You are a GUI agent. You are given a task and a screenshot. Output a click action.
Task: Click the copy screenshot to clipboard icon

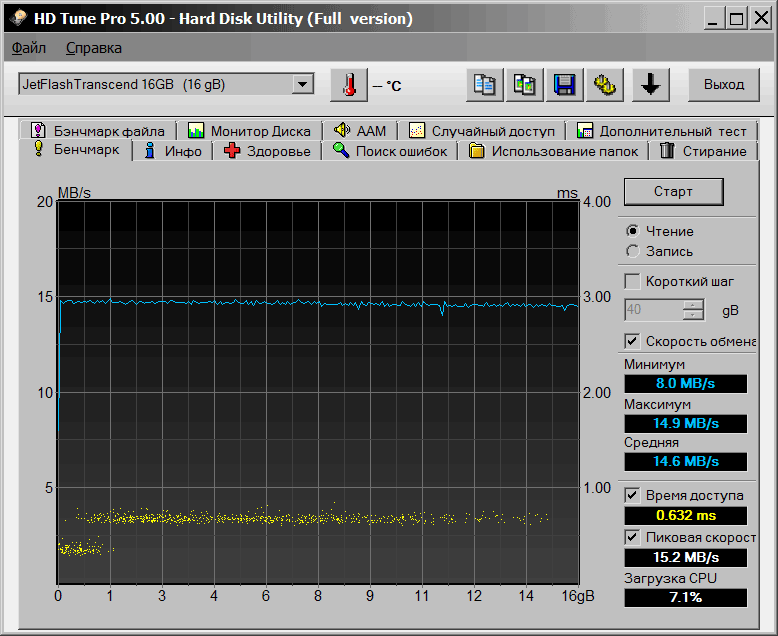point(524,85)
